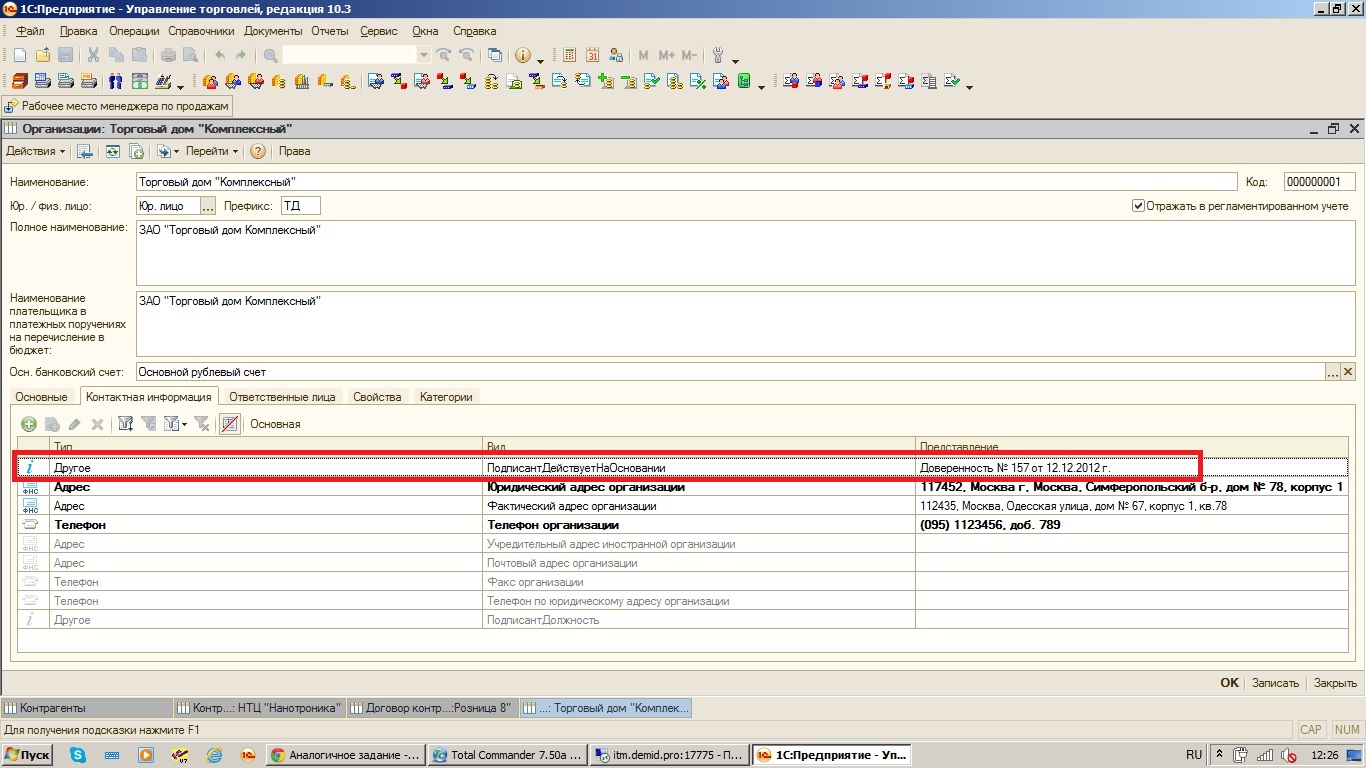This screenshot has width=1366, height=768.
Task: Click the magnifier search icon in toolbar
Action: (x=271, y=56)
